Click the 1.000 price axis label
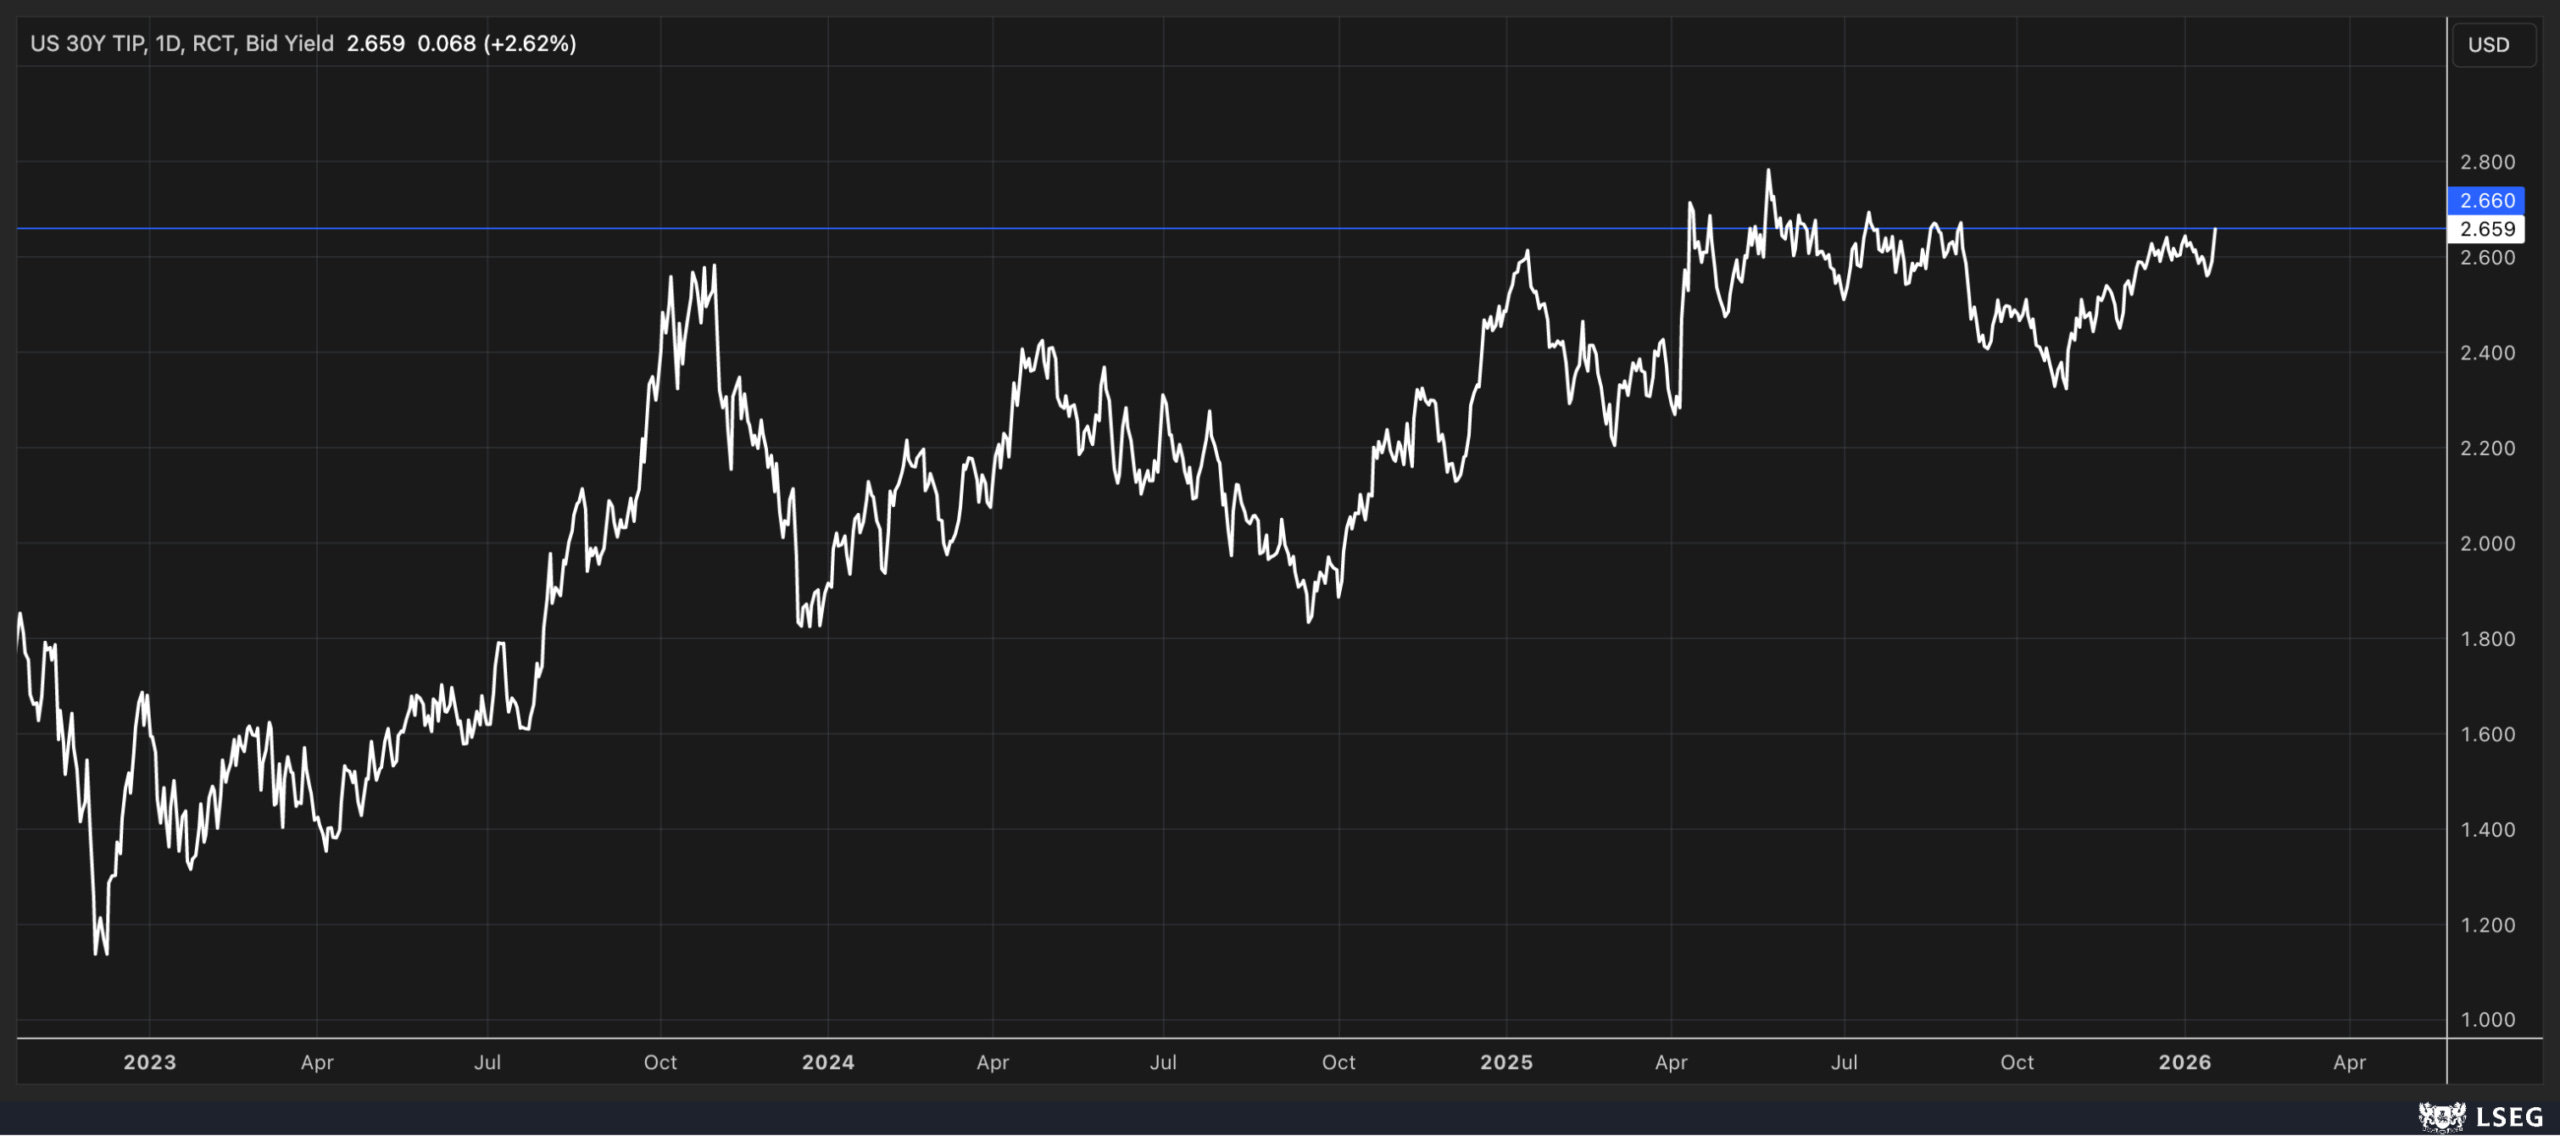This screenshot has height=1136, width=2560. coord(2487,1020)
